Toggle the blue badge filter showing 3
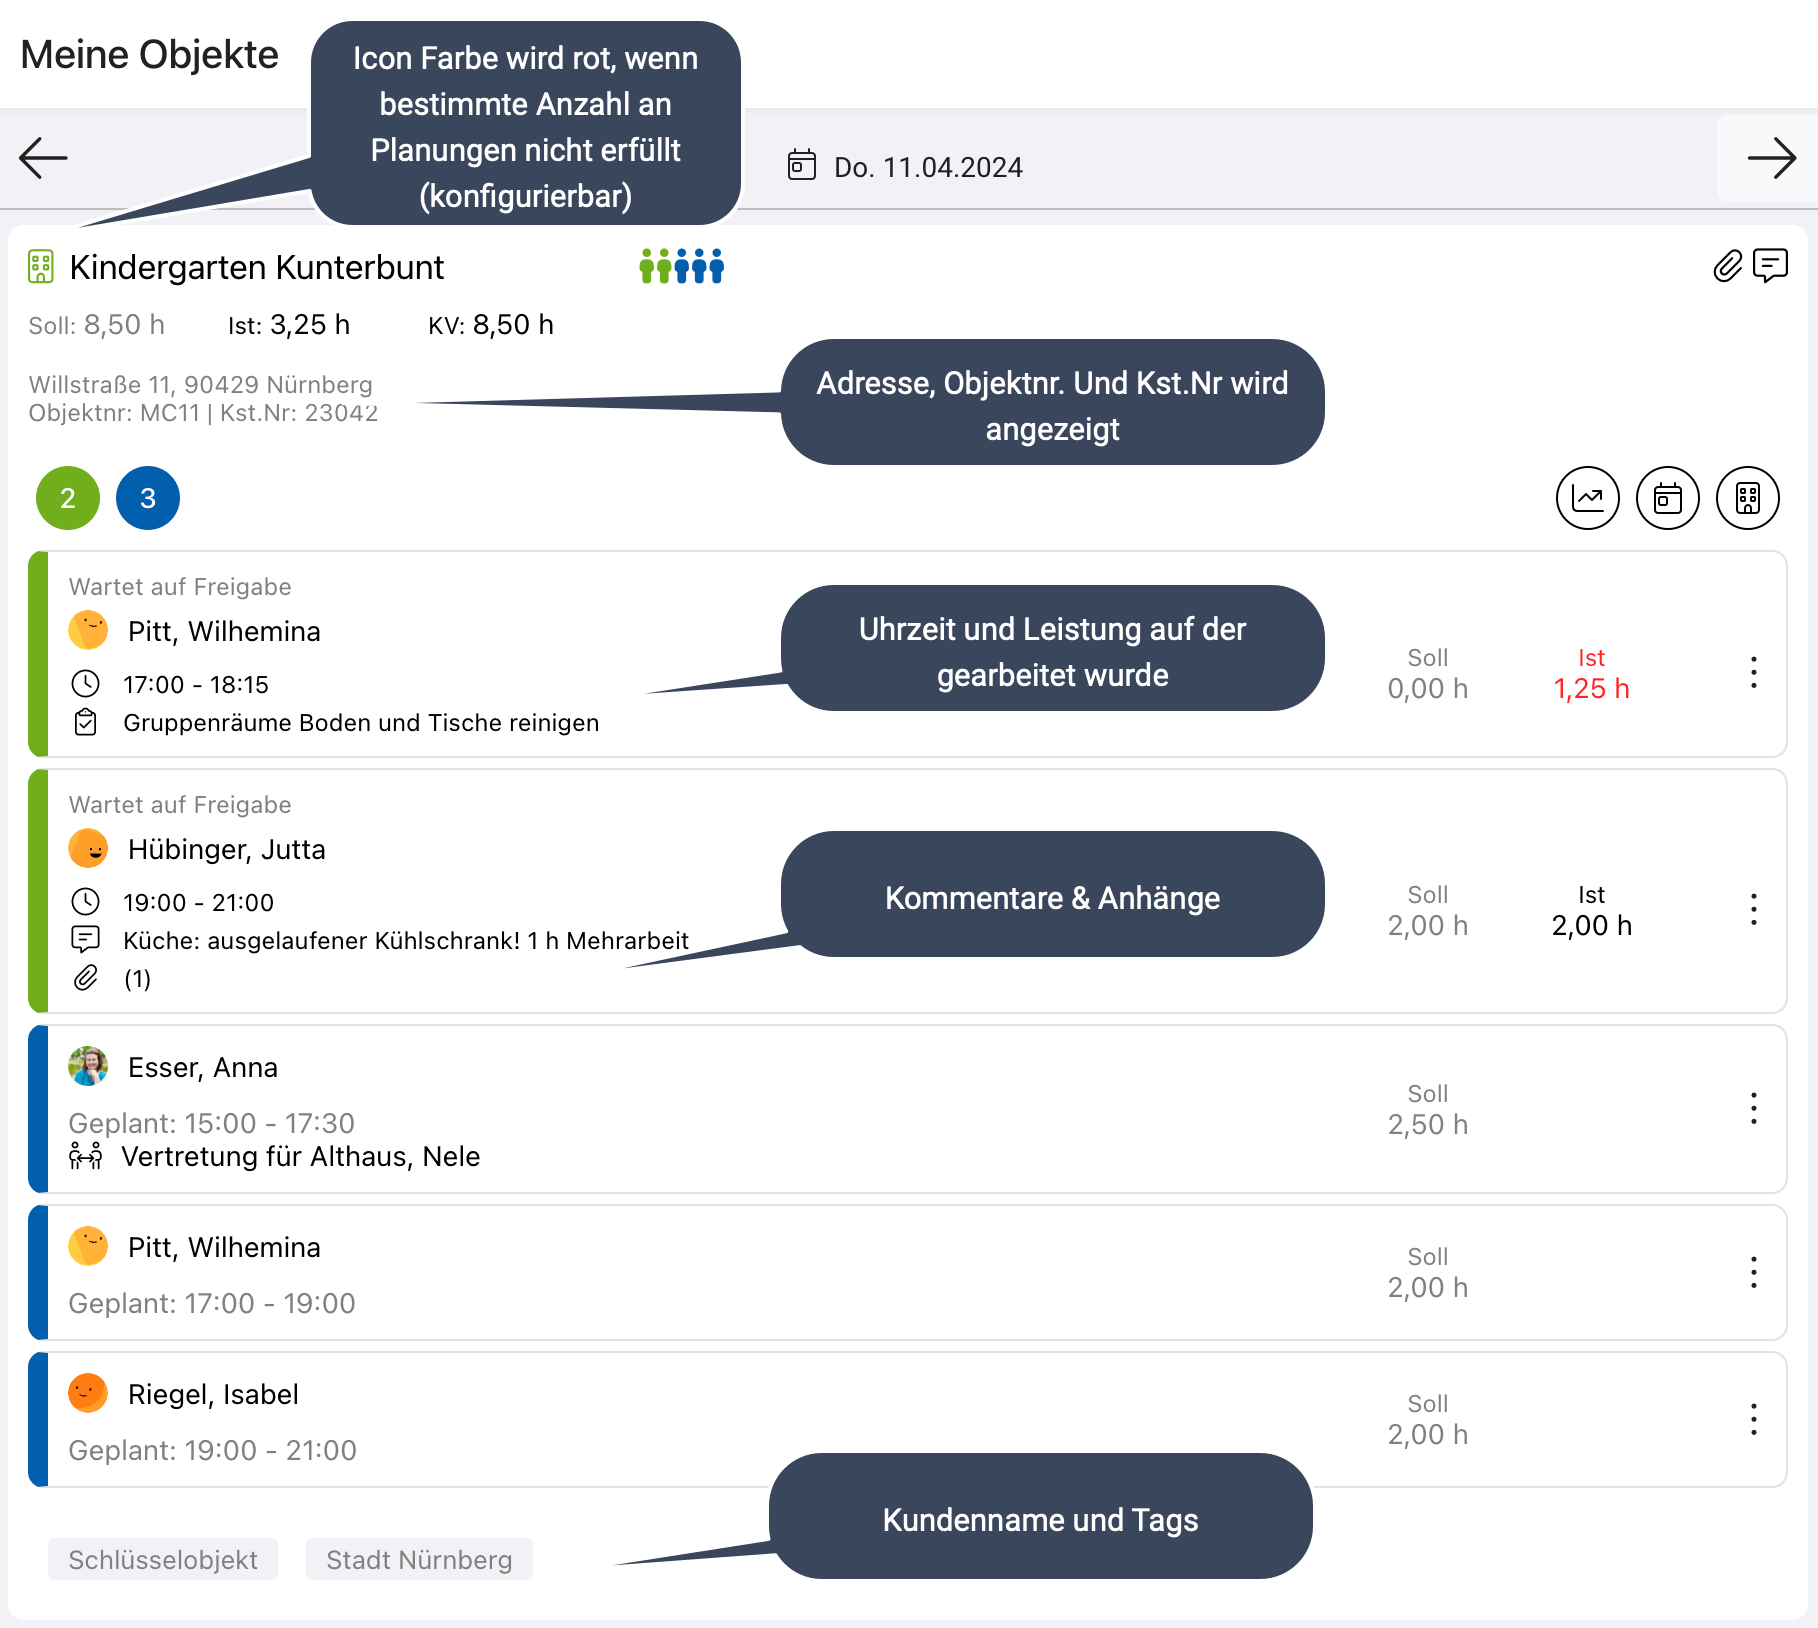The height and width of the screenshot is (1628, 1818). coord(148,498)
